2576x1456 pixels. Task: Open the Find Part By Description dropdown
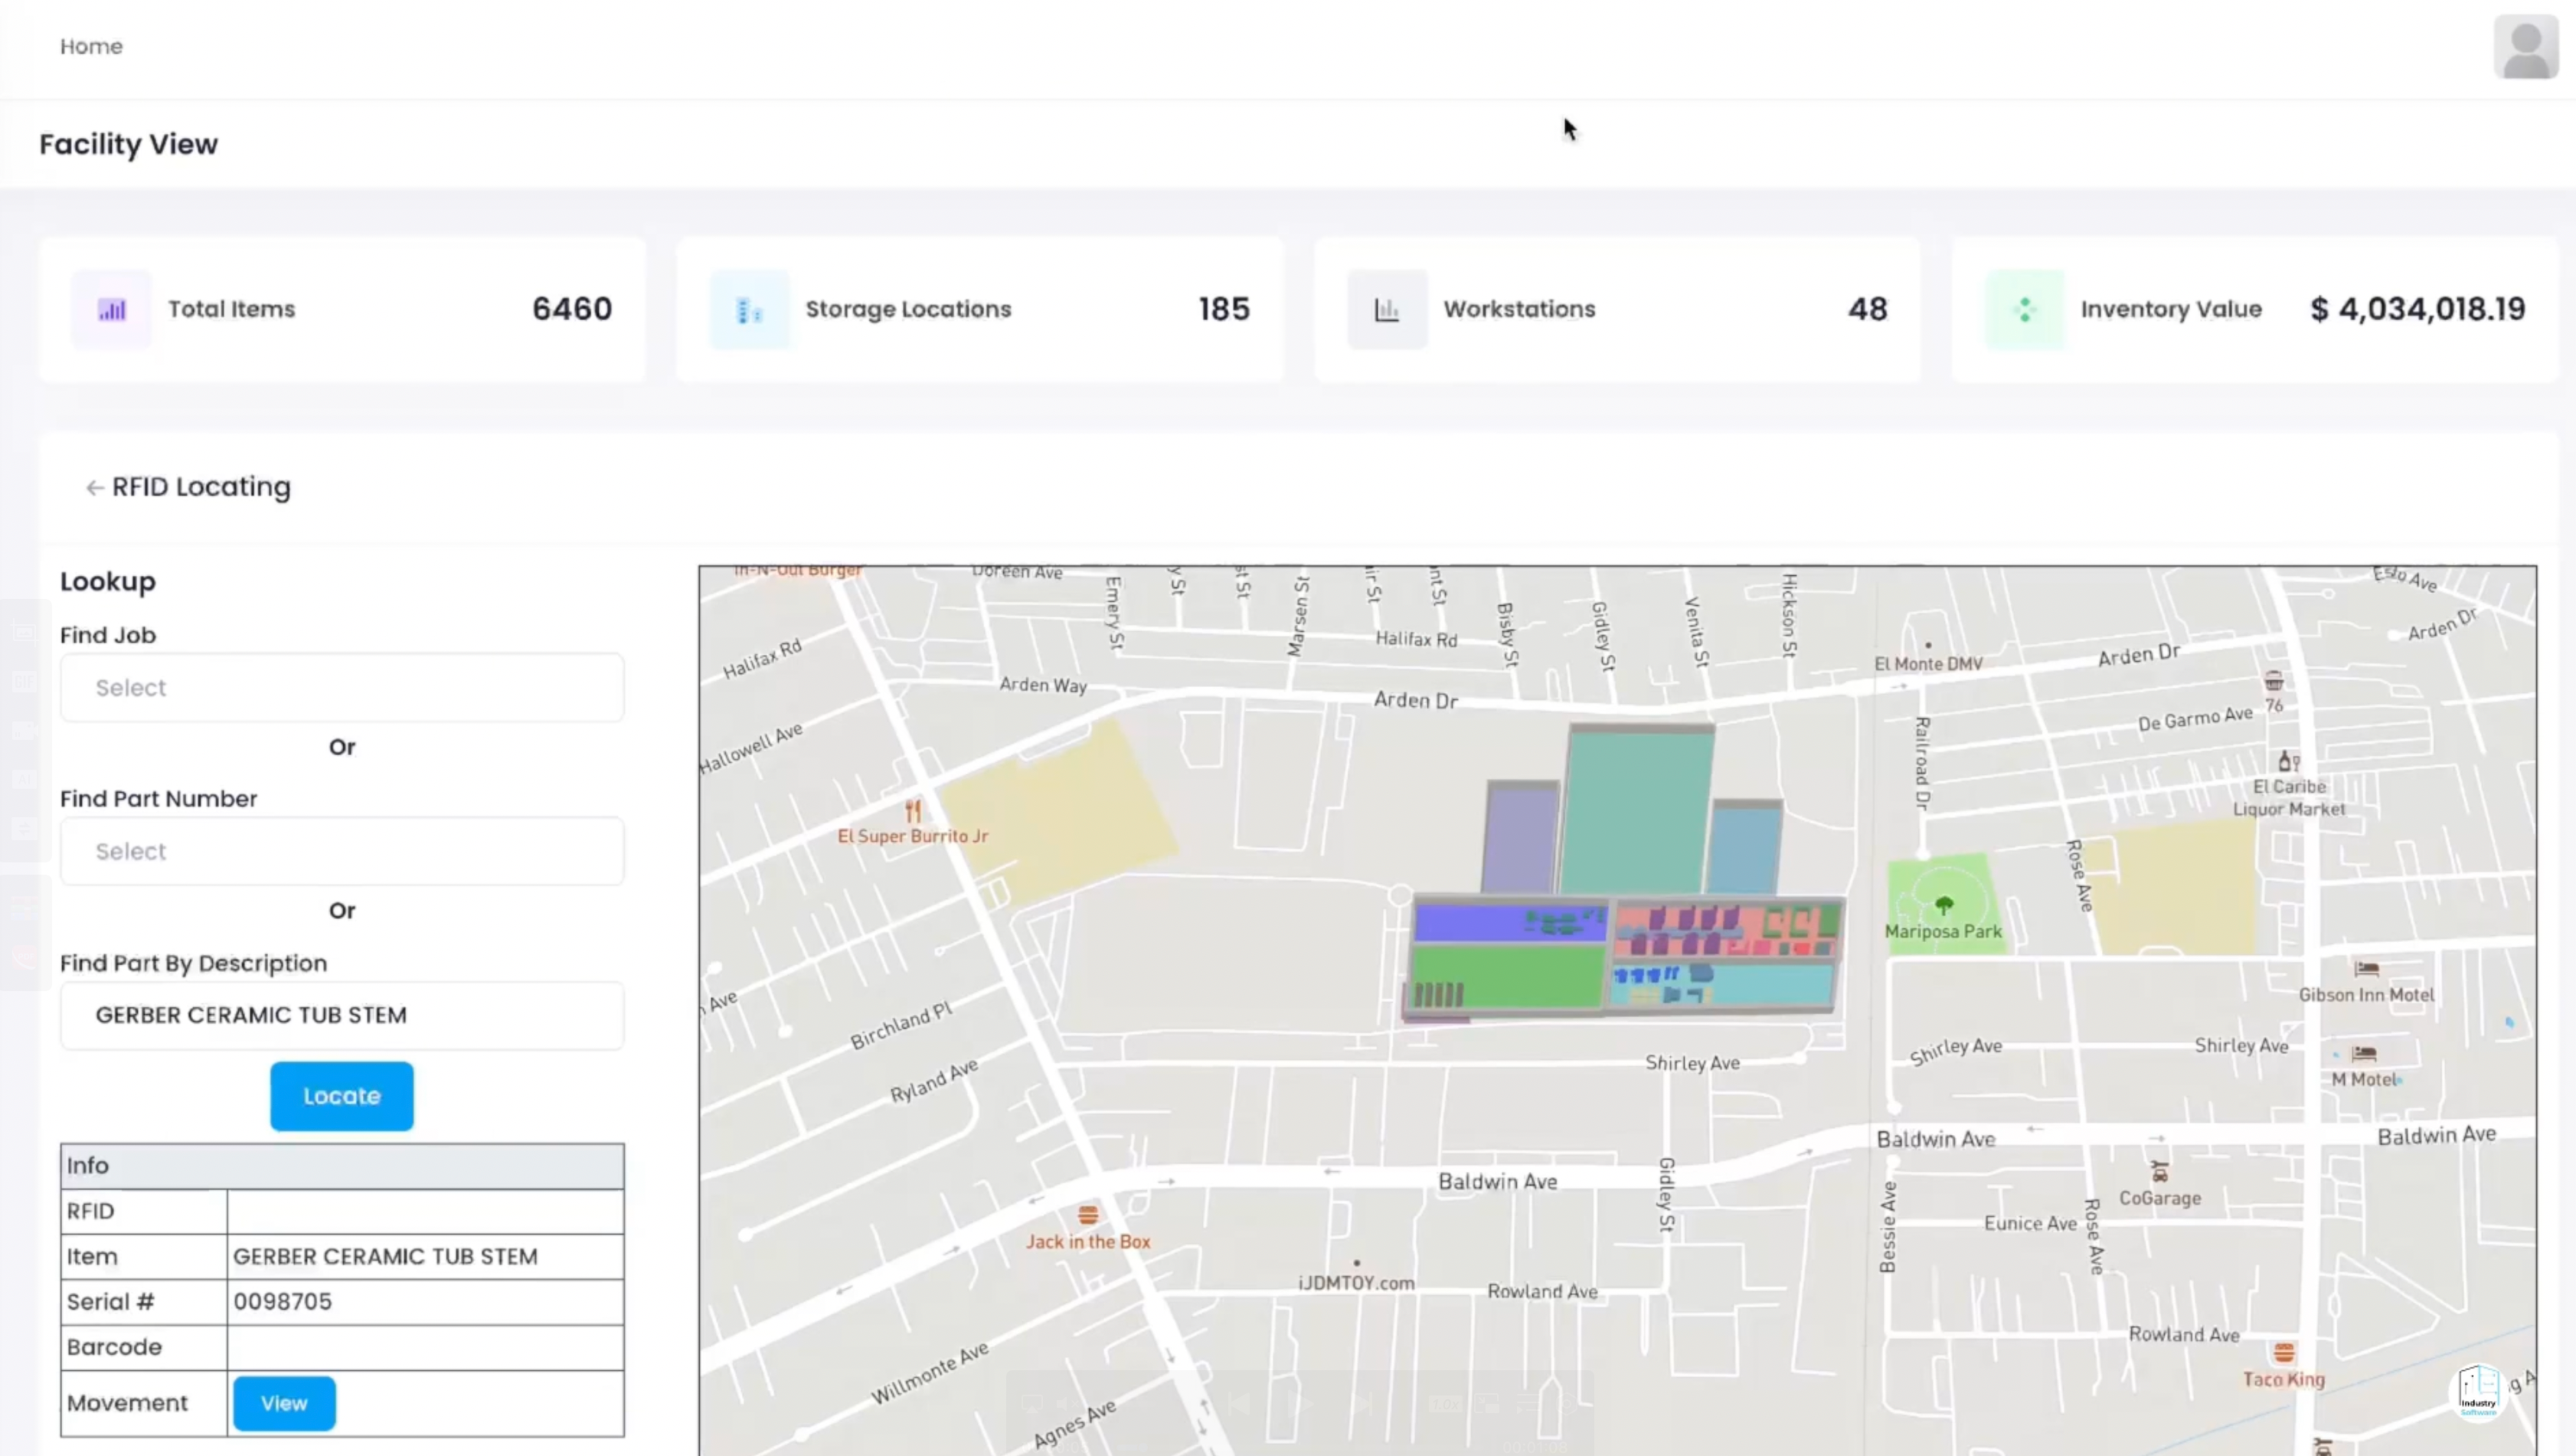[x=342, y=1016]
